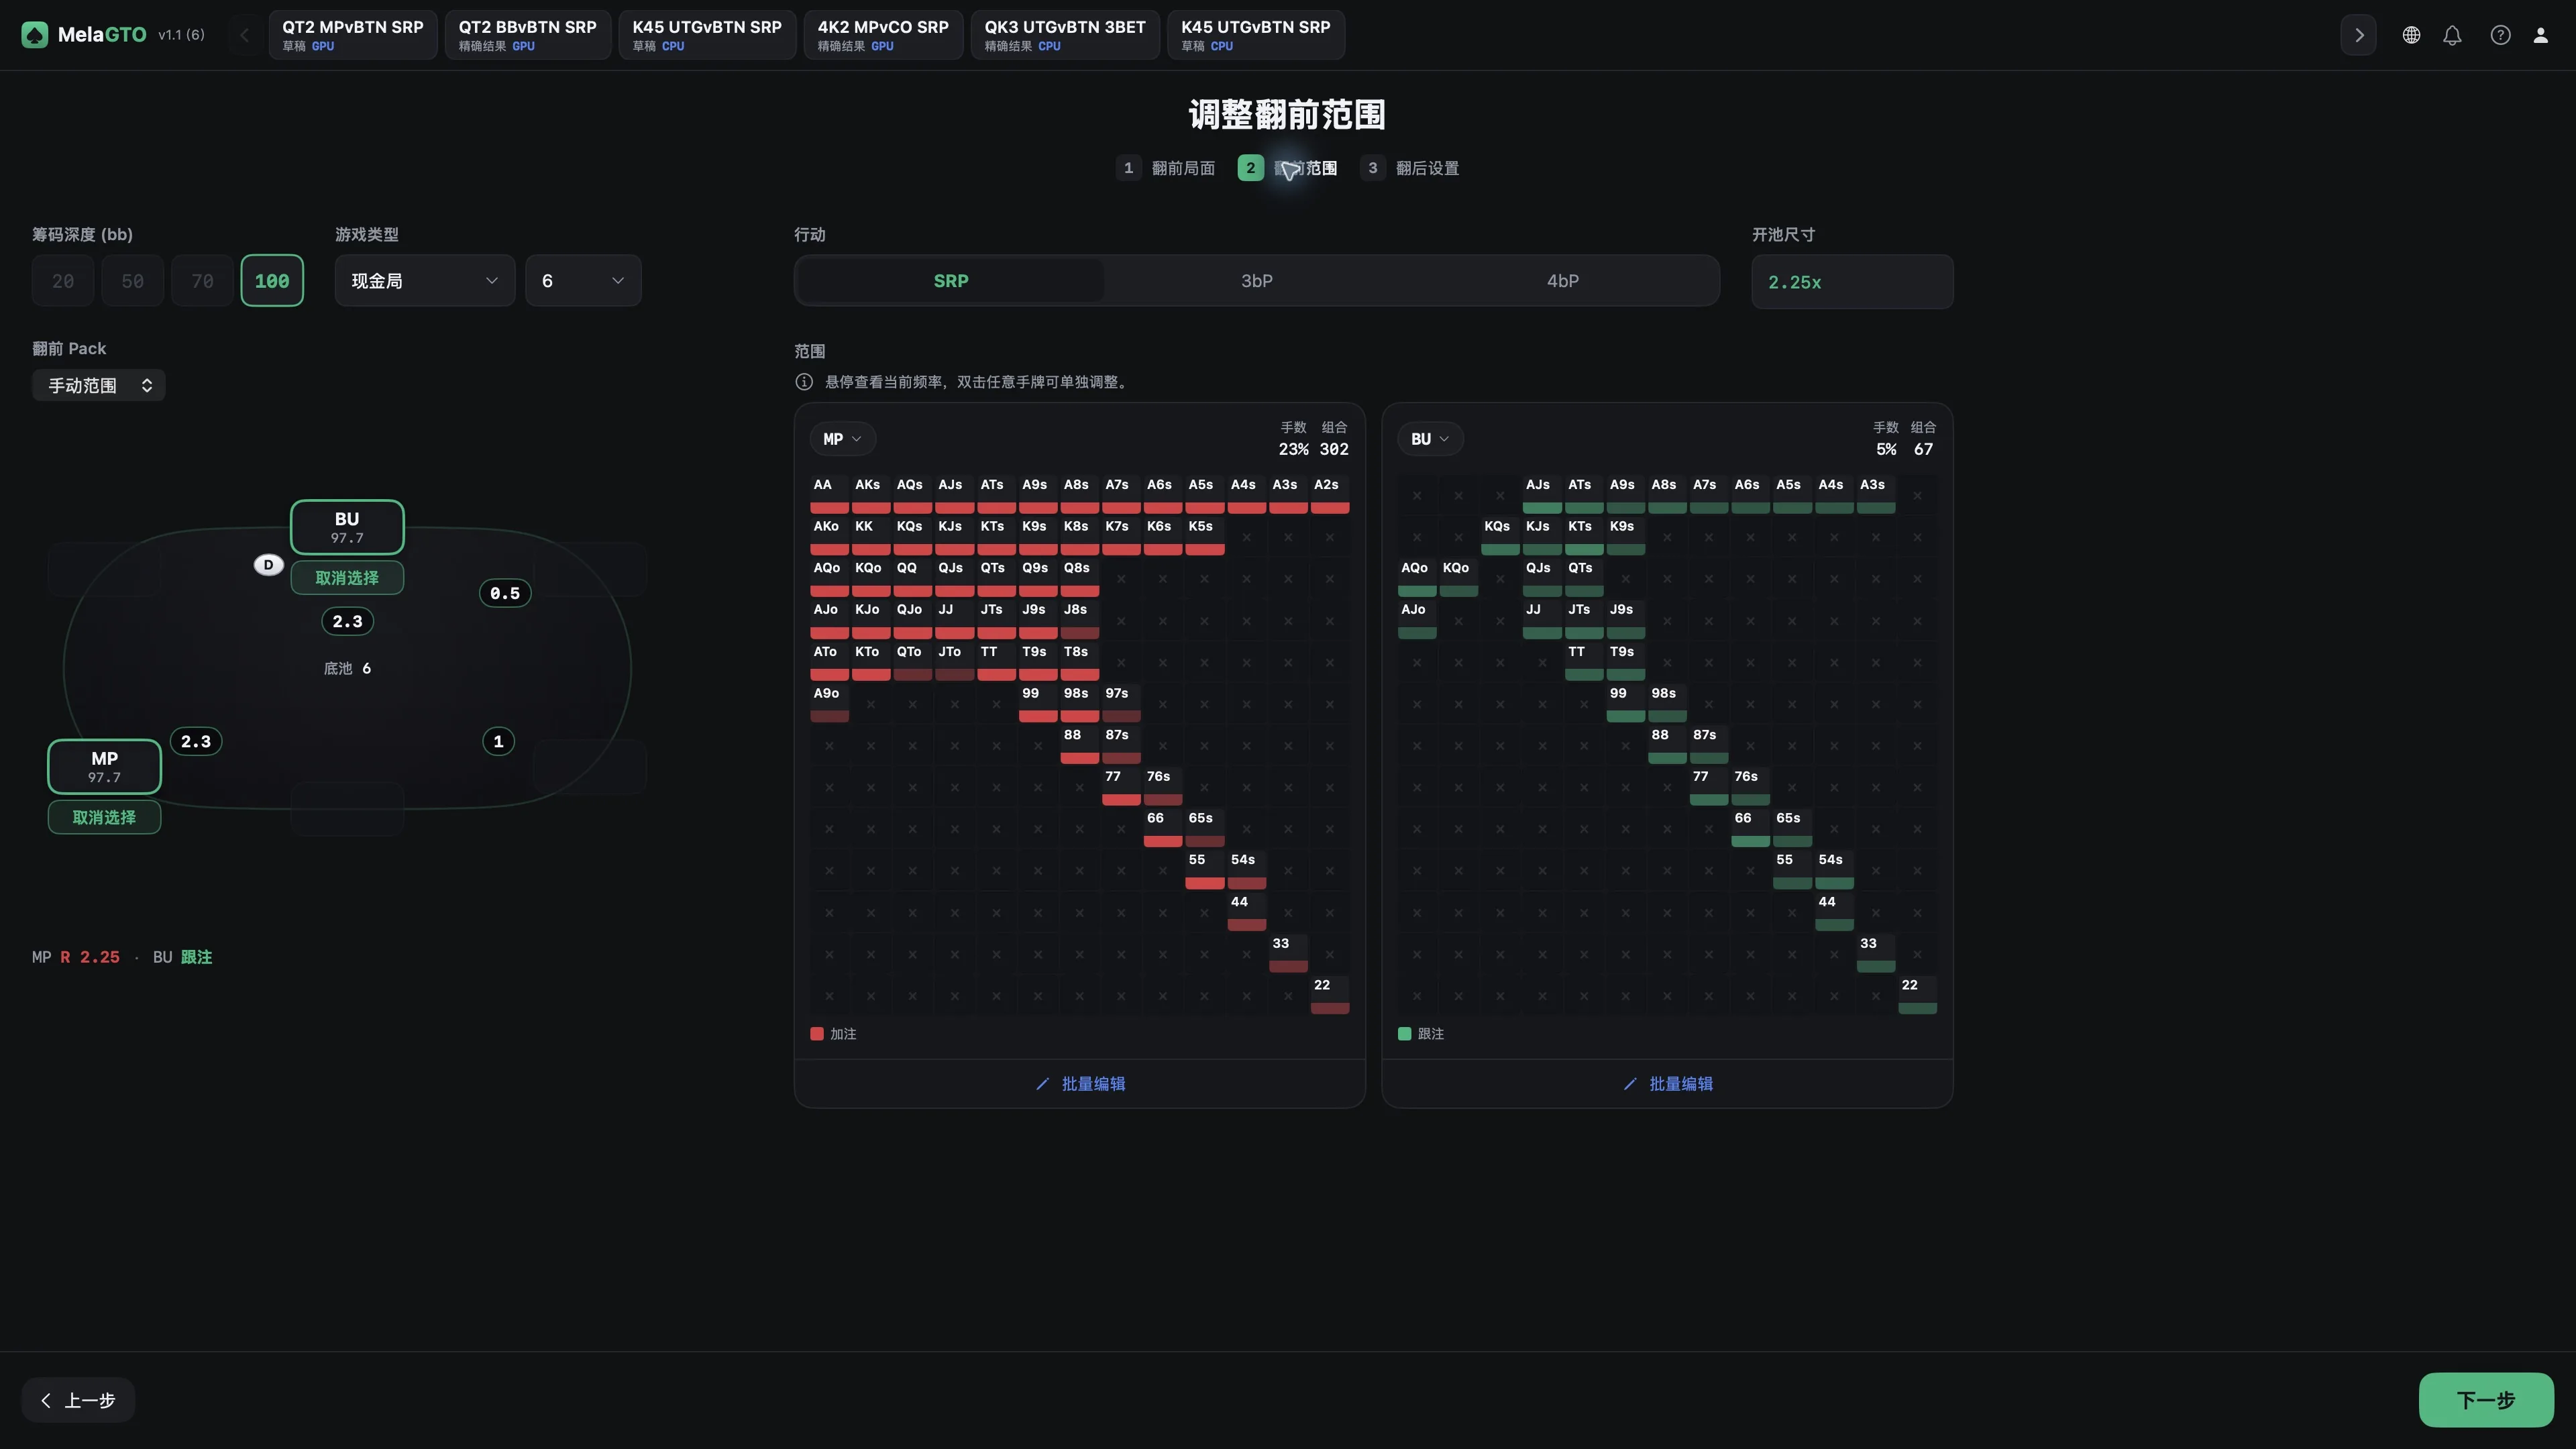Open language globe icon
2576x1449 pixels.
tap(2411, 35)
